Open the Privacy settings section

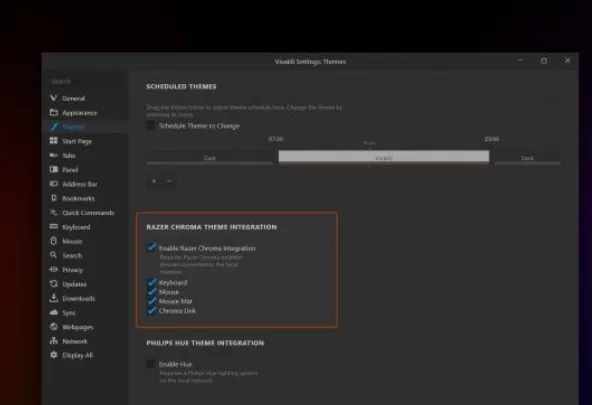[72, 270]
